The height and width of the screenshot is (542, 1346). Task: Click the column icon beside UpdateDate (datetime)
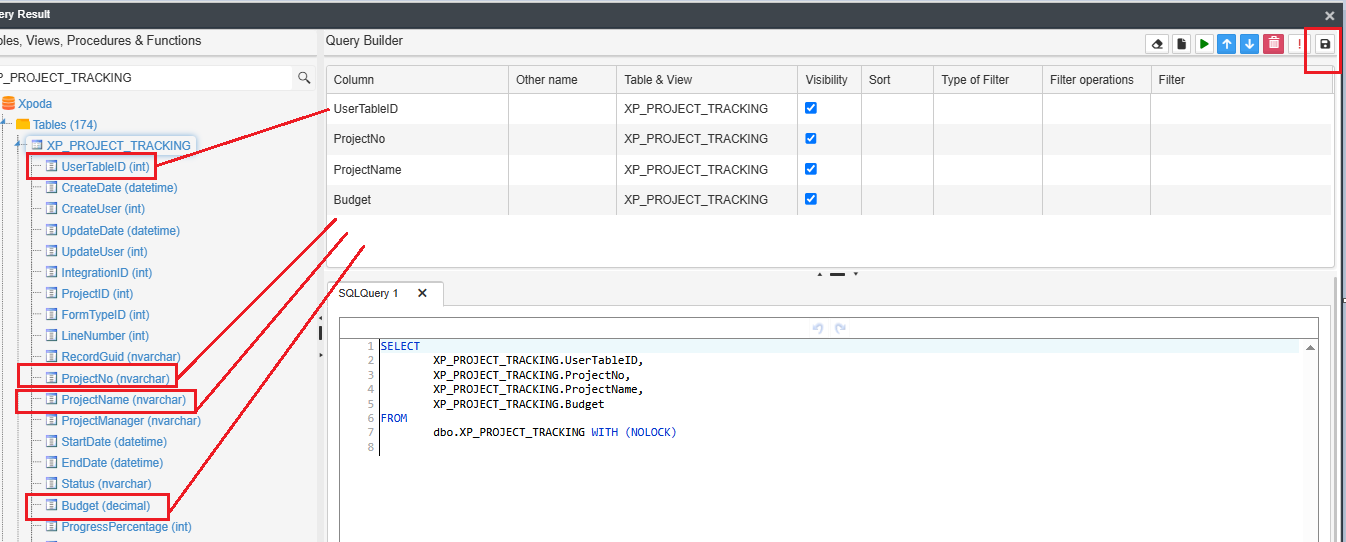click(52, 230)
